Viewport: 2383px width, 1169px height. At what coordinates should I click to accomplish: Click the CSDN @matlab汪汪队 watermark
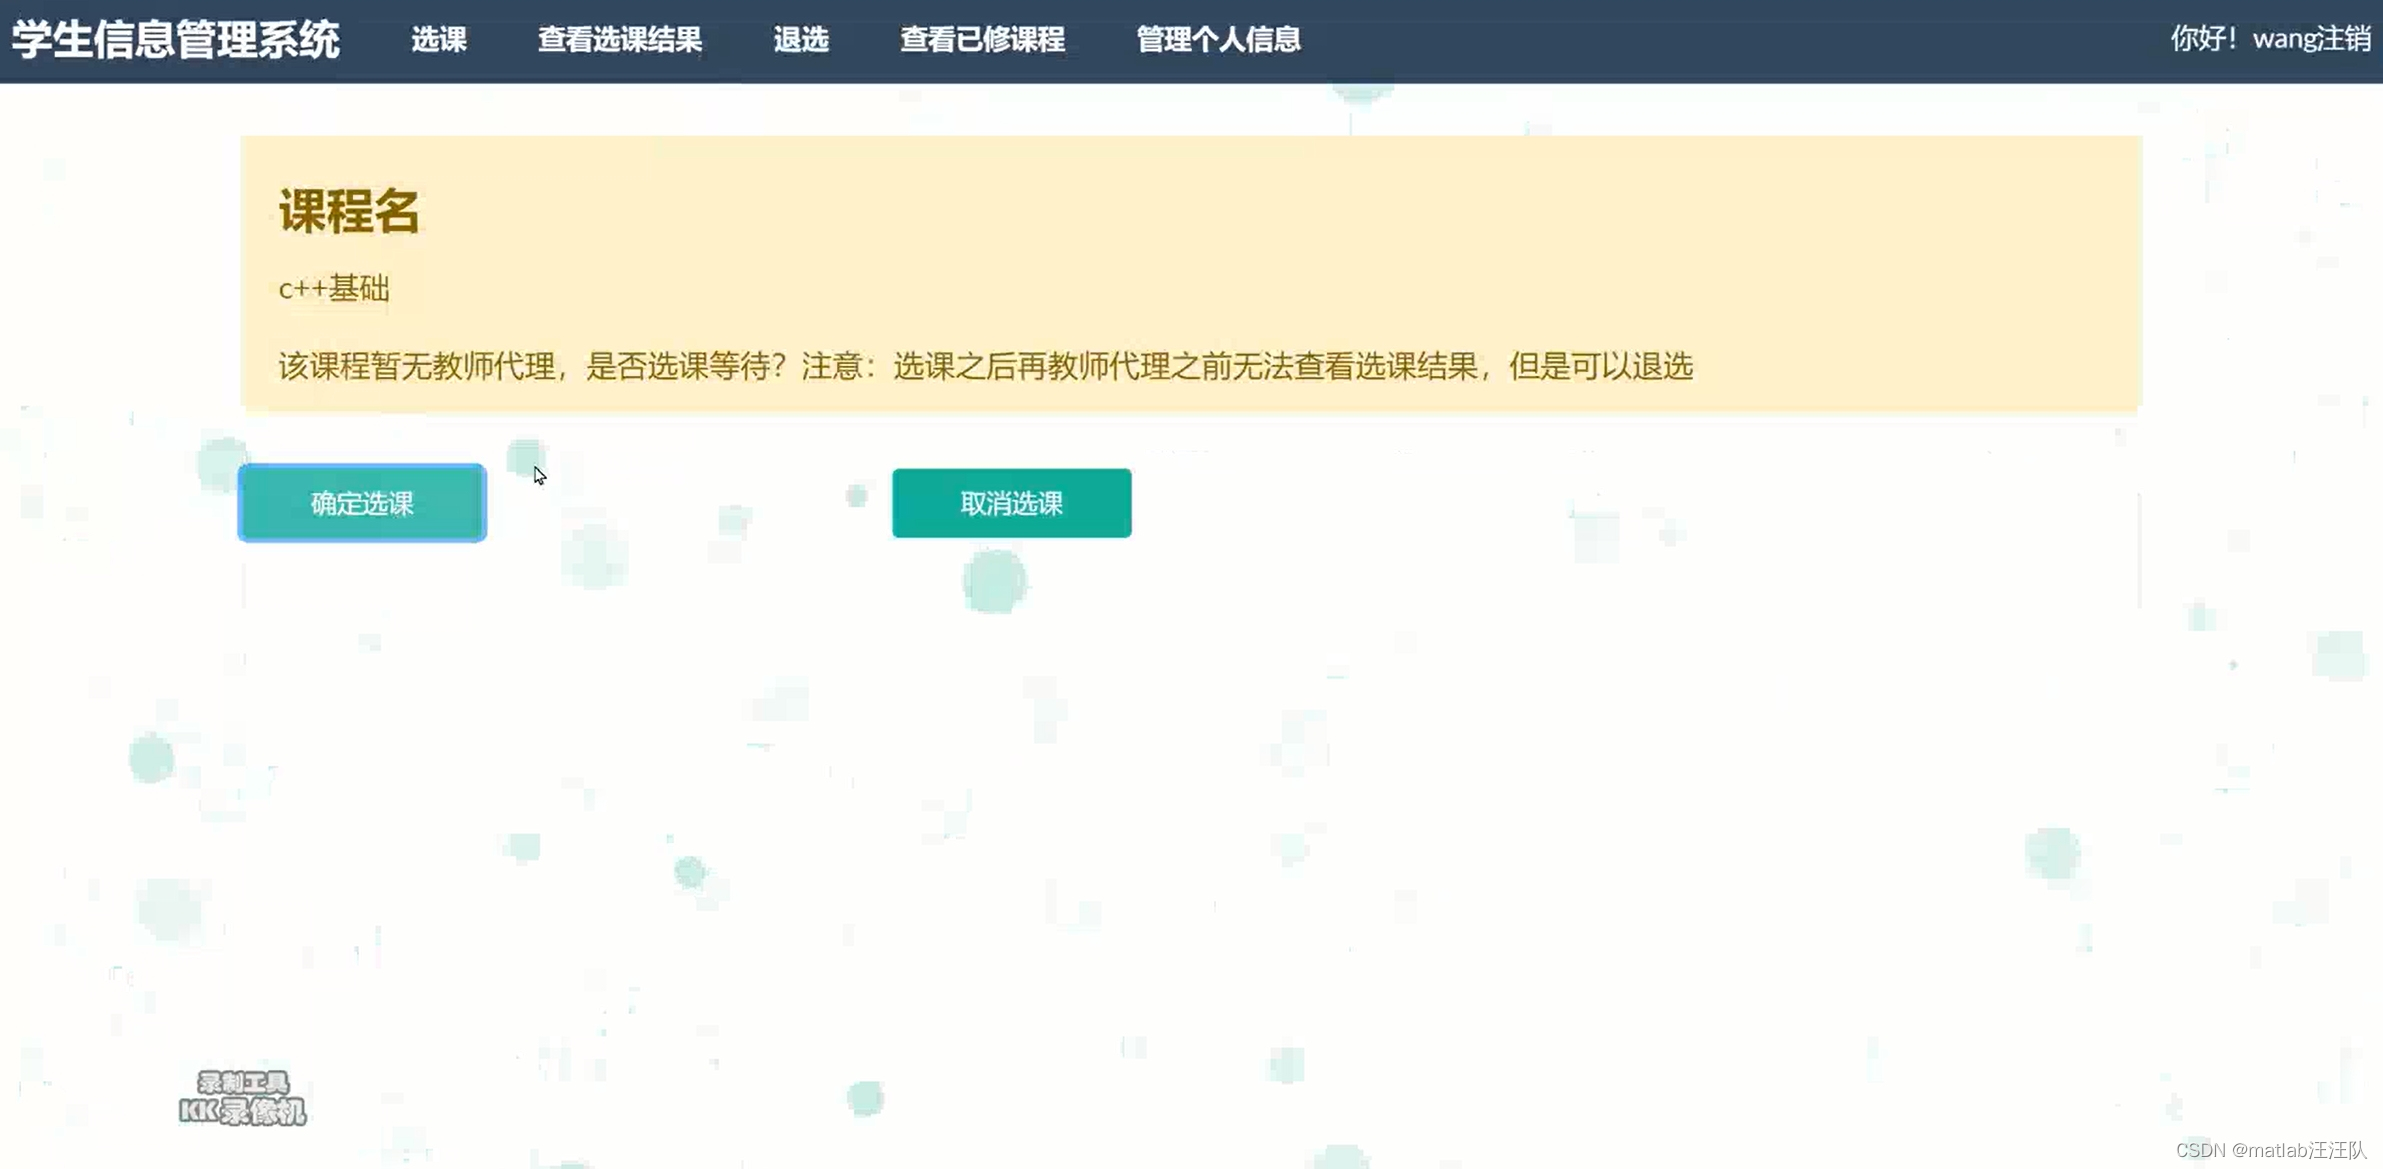tap(2271, 1150)
